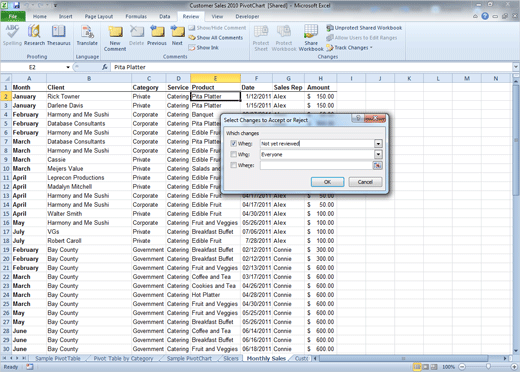Click the zoom slider handle
520x372 pixels.
pos(488,367)
